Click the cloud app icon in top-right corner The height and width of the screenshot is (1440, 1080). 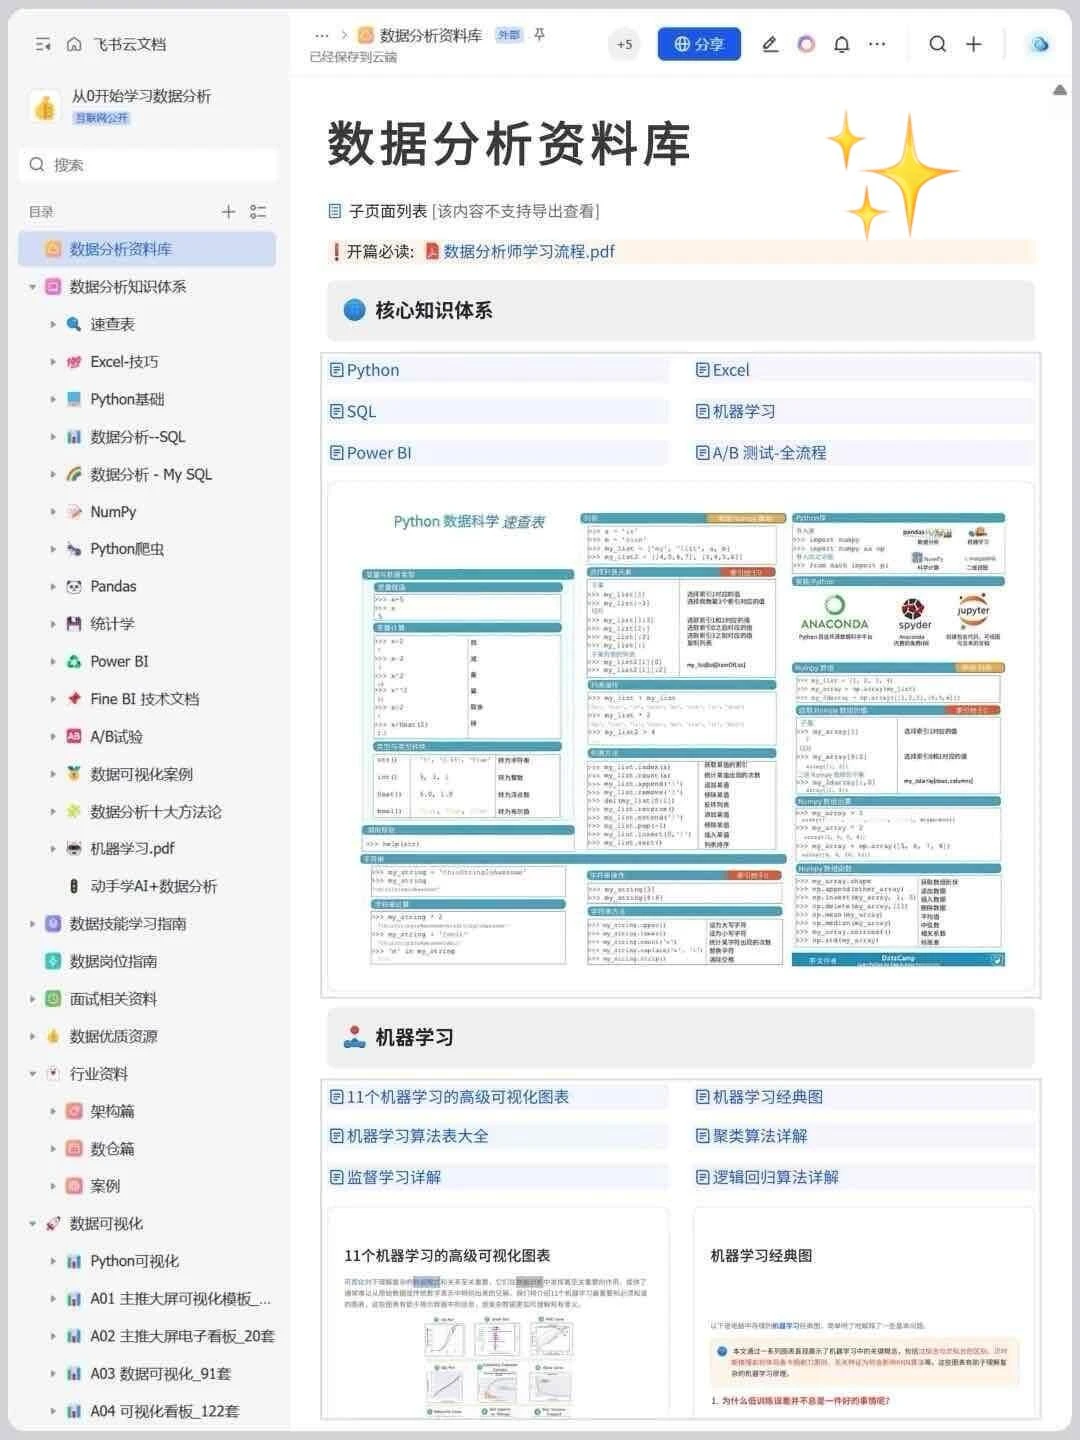click(1038, 44)
